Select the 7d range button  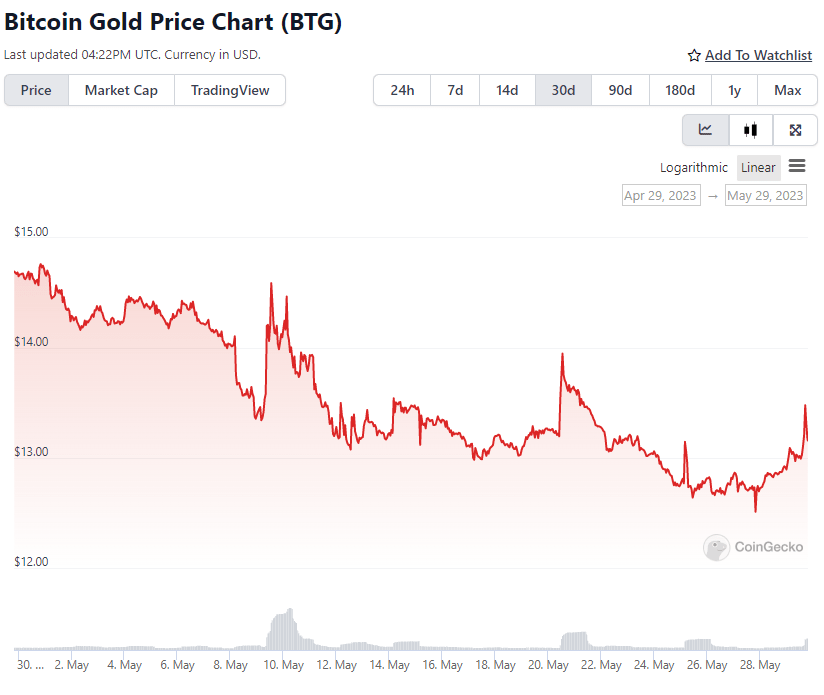(x=455, y=90)
